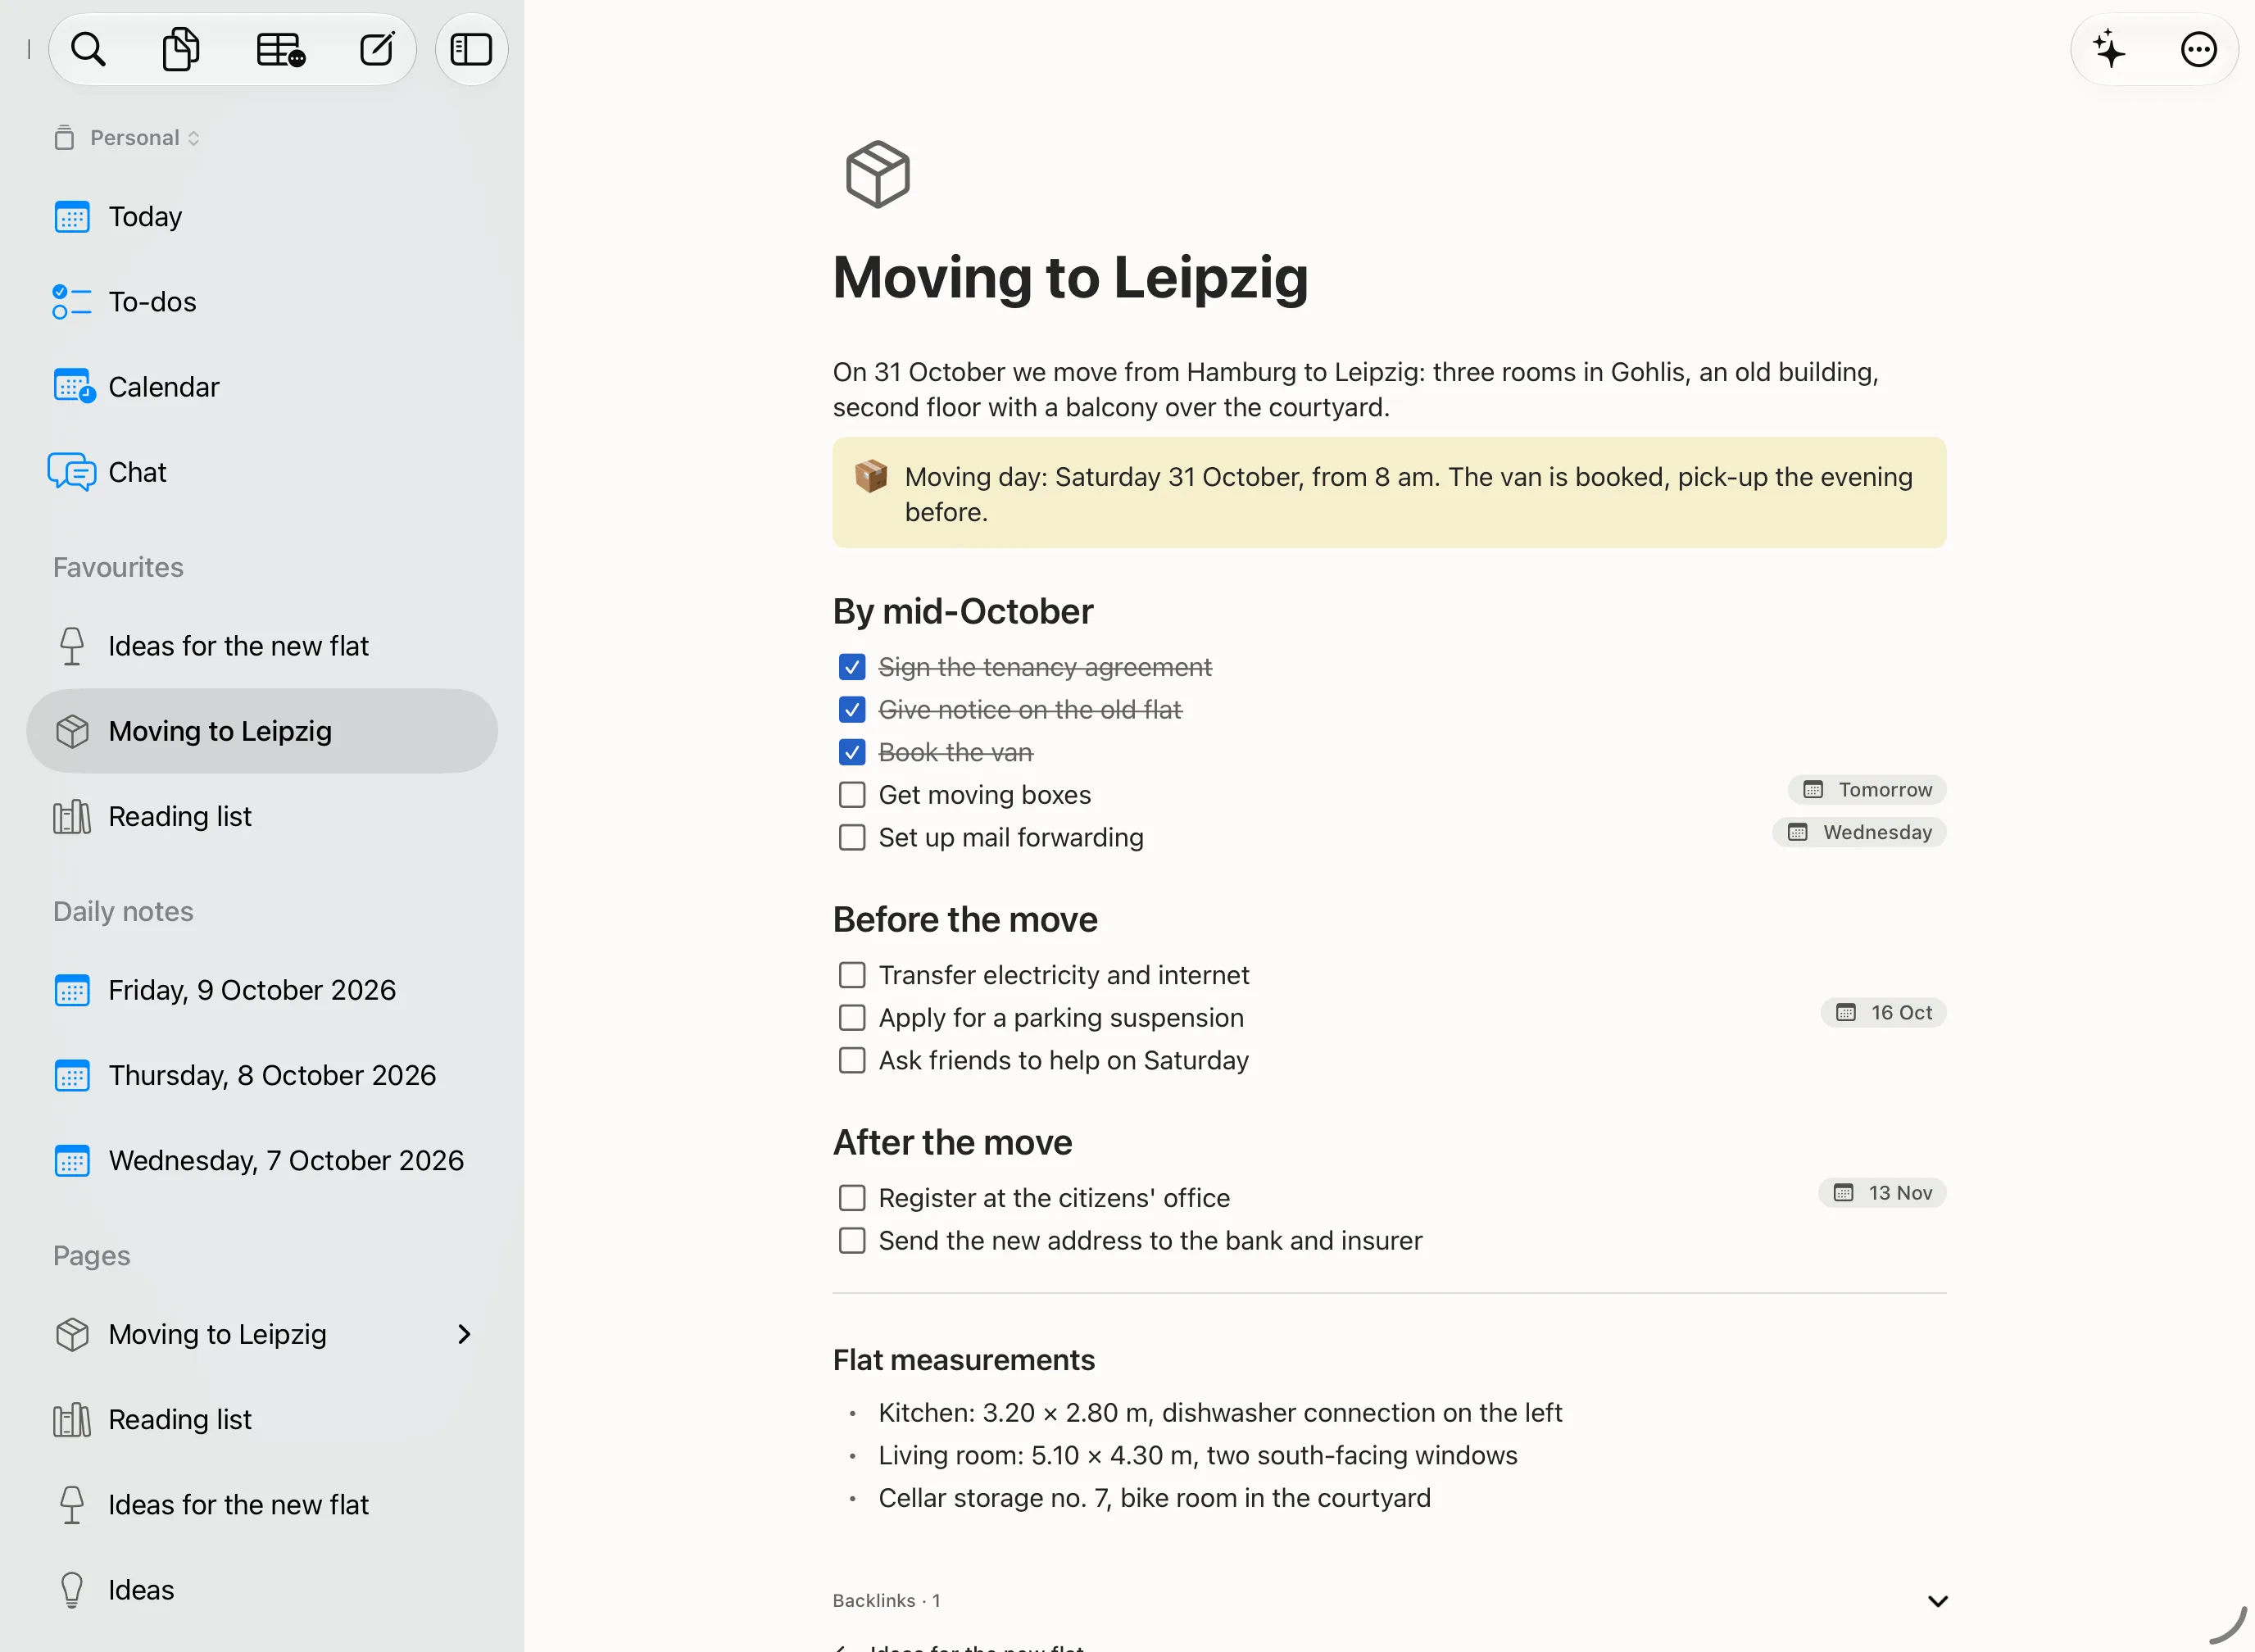Click the 16 Oct due date badge

click(x=1883, y=1012)
